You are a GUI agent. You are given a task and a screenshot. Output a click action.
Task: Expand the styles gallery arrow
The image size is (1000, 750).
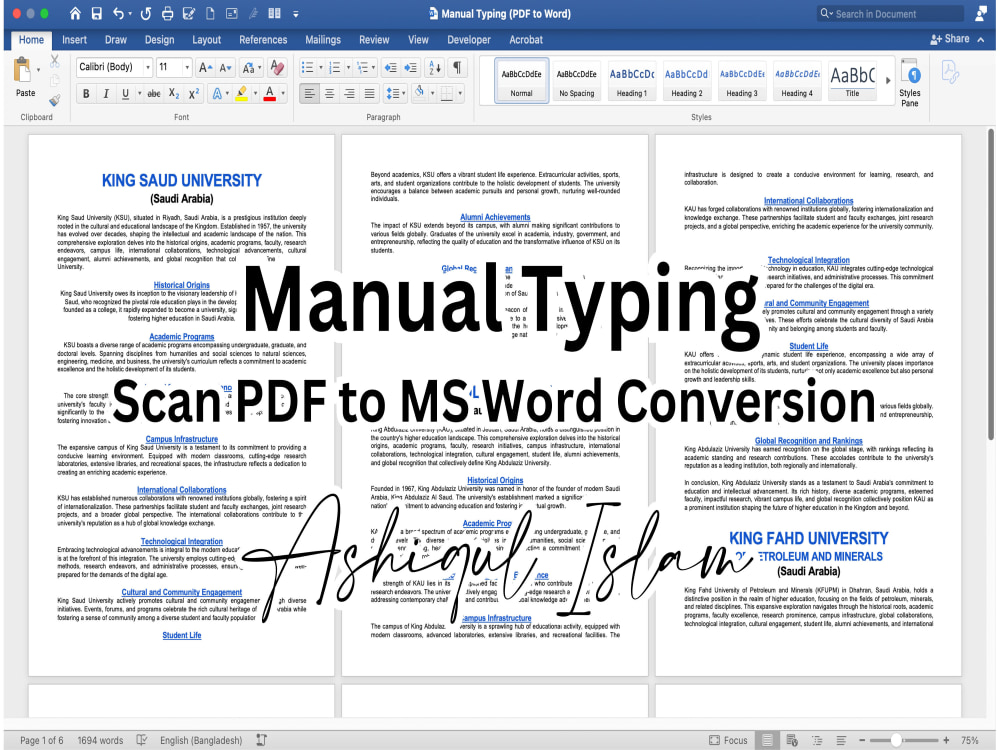pos(888,80)
